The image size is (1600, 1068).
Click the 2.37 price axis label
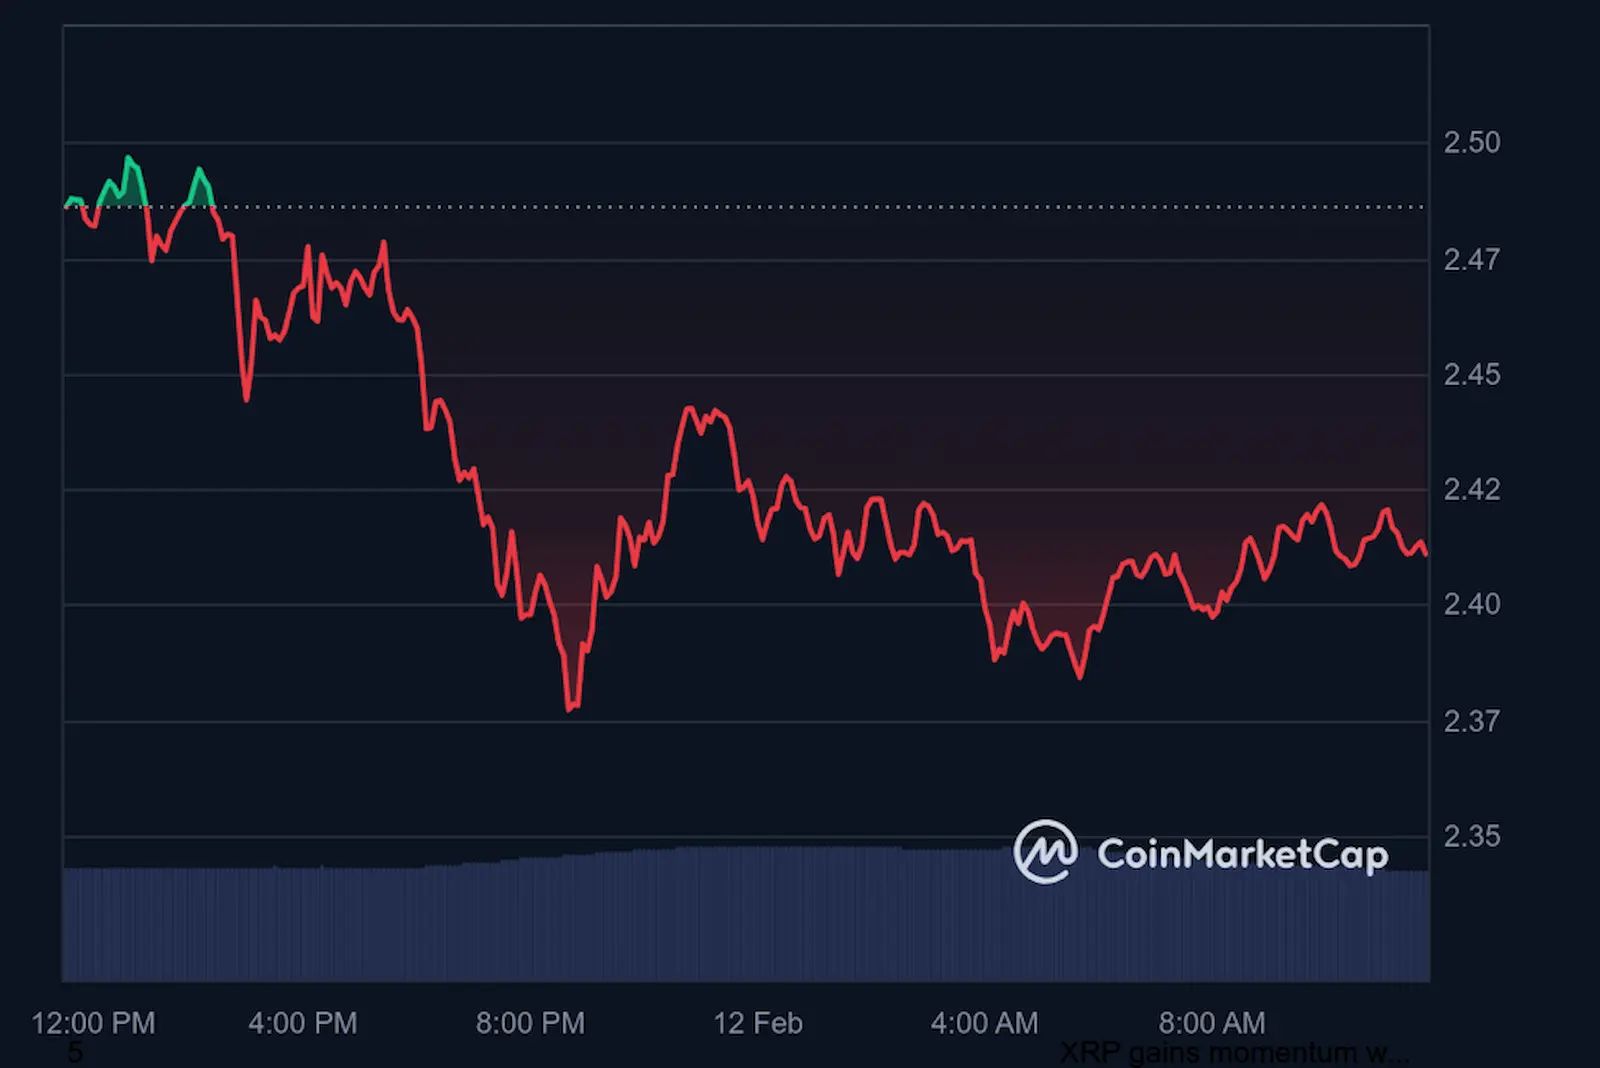tap(1471, 721)
